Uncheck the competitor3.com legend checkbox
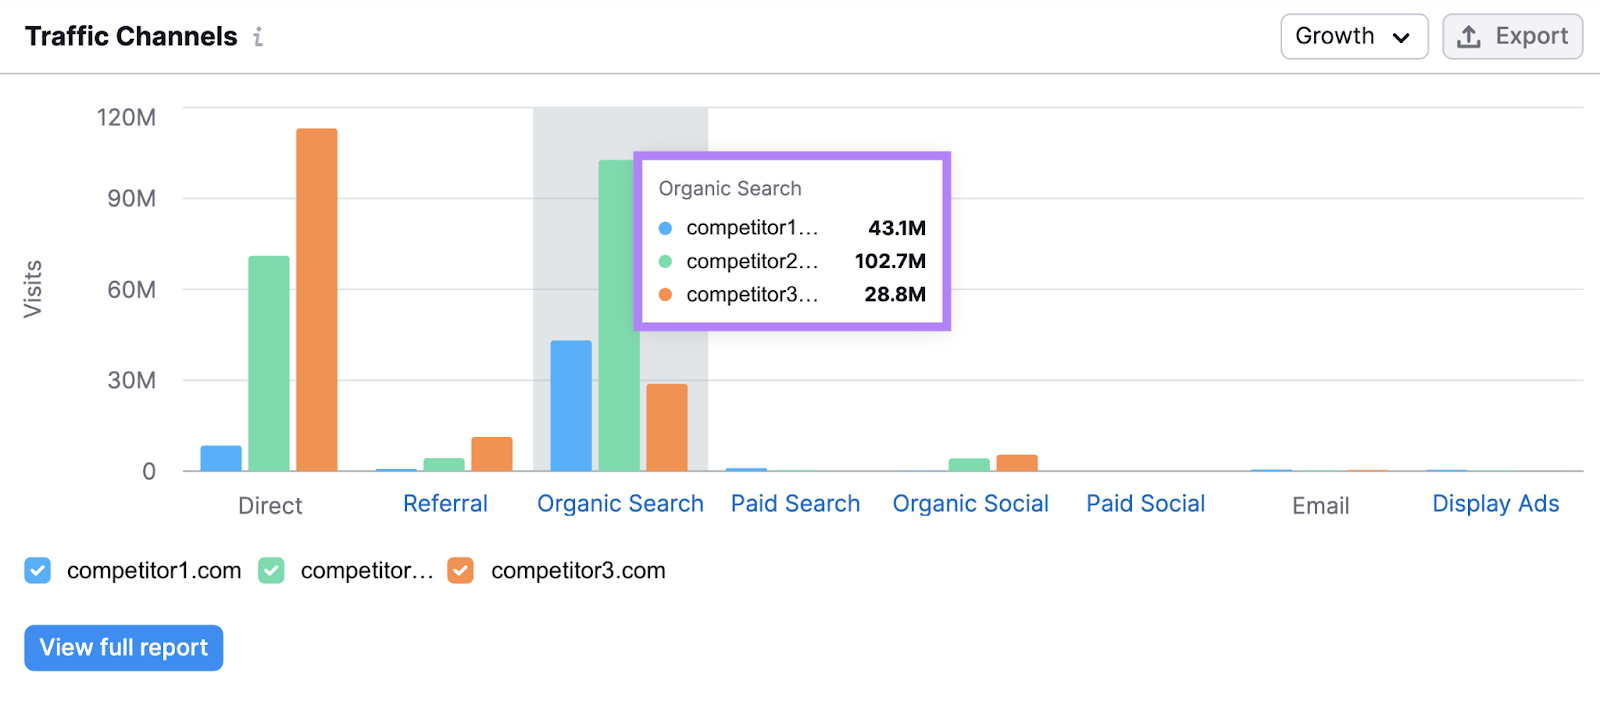The image size is (1600, 702). (x=460, y=570)
